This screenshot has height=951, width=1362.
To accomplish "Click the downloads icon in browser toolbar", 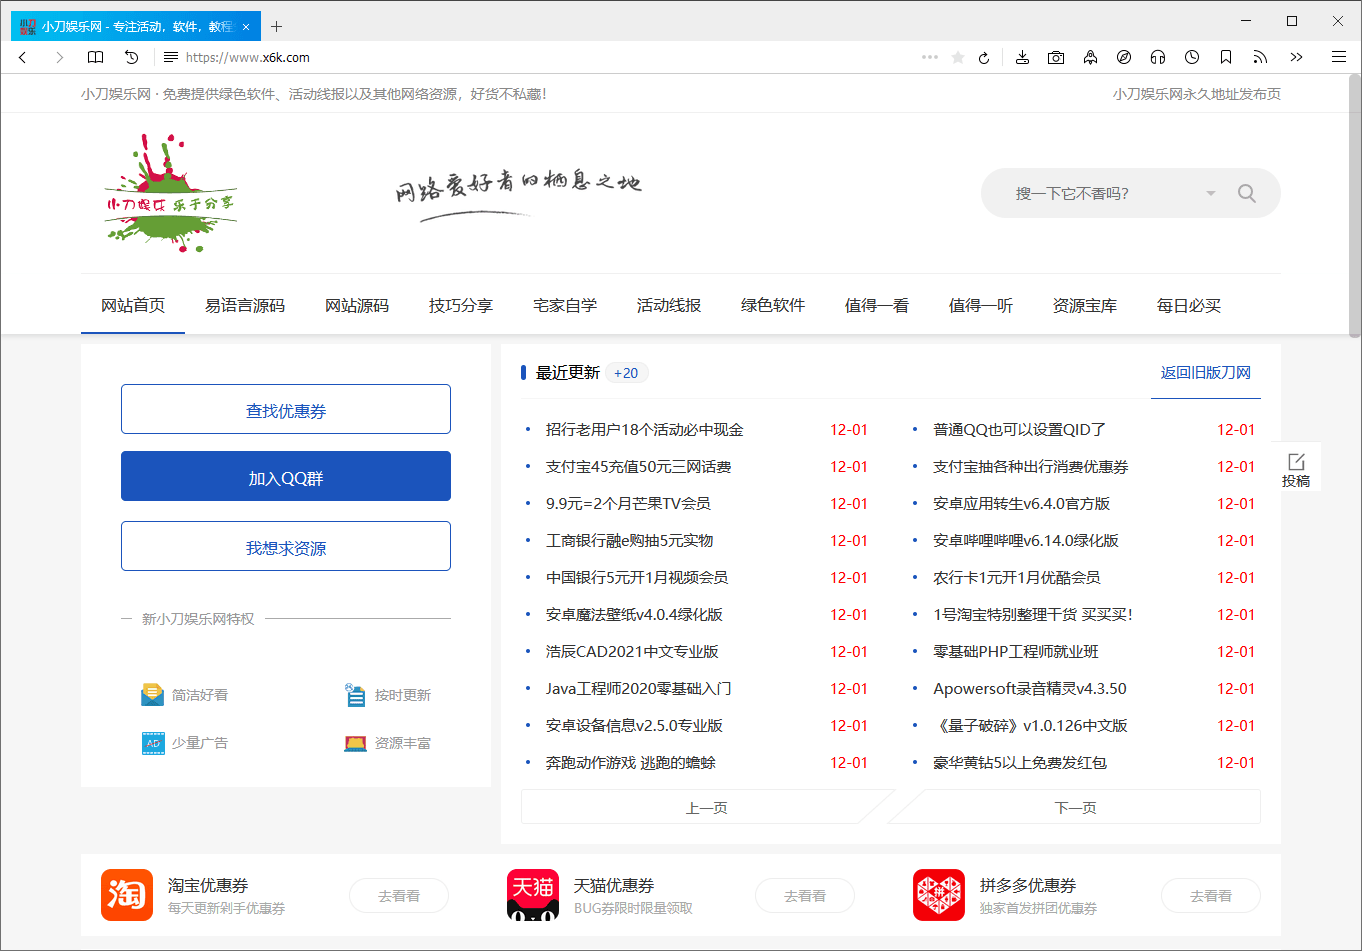I will tap(1022, 57).
